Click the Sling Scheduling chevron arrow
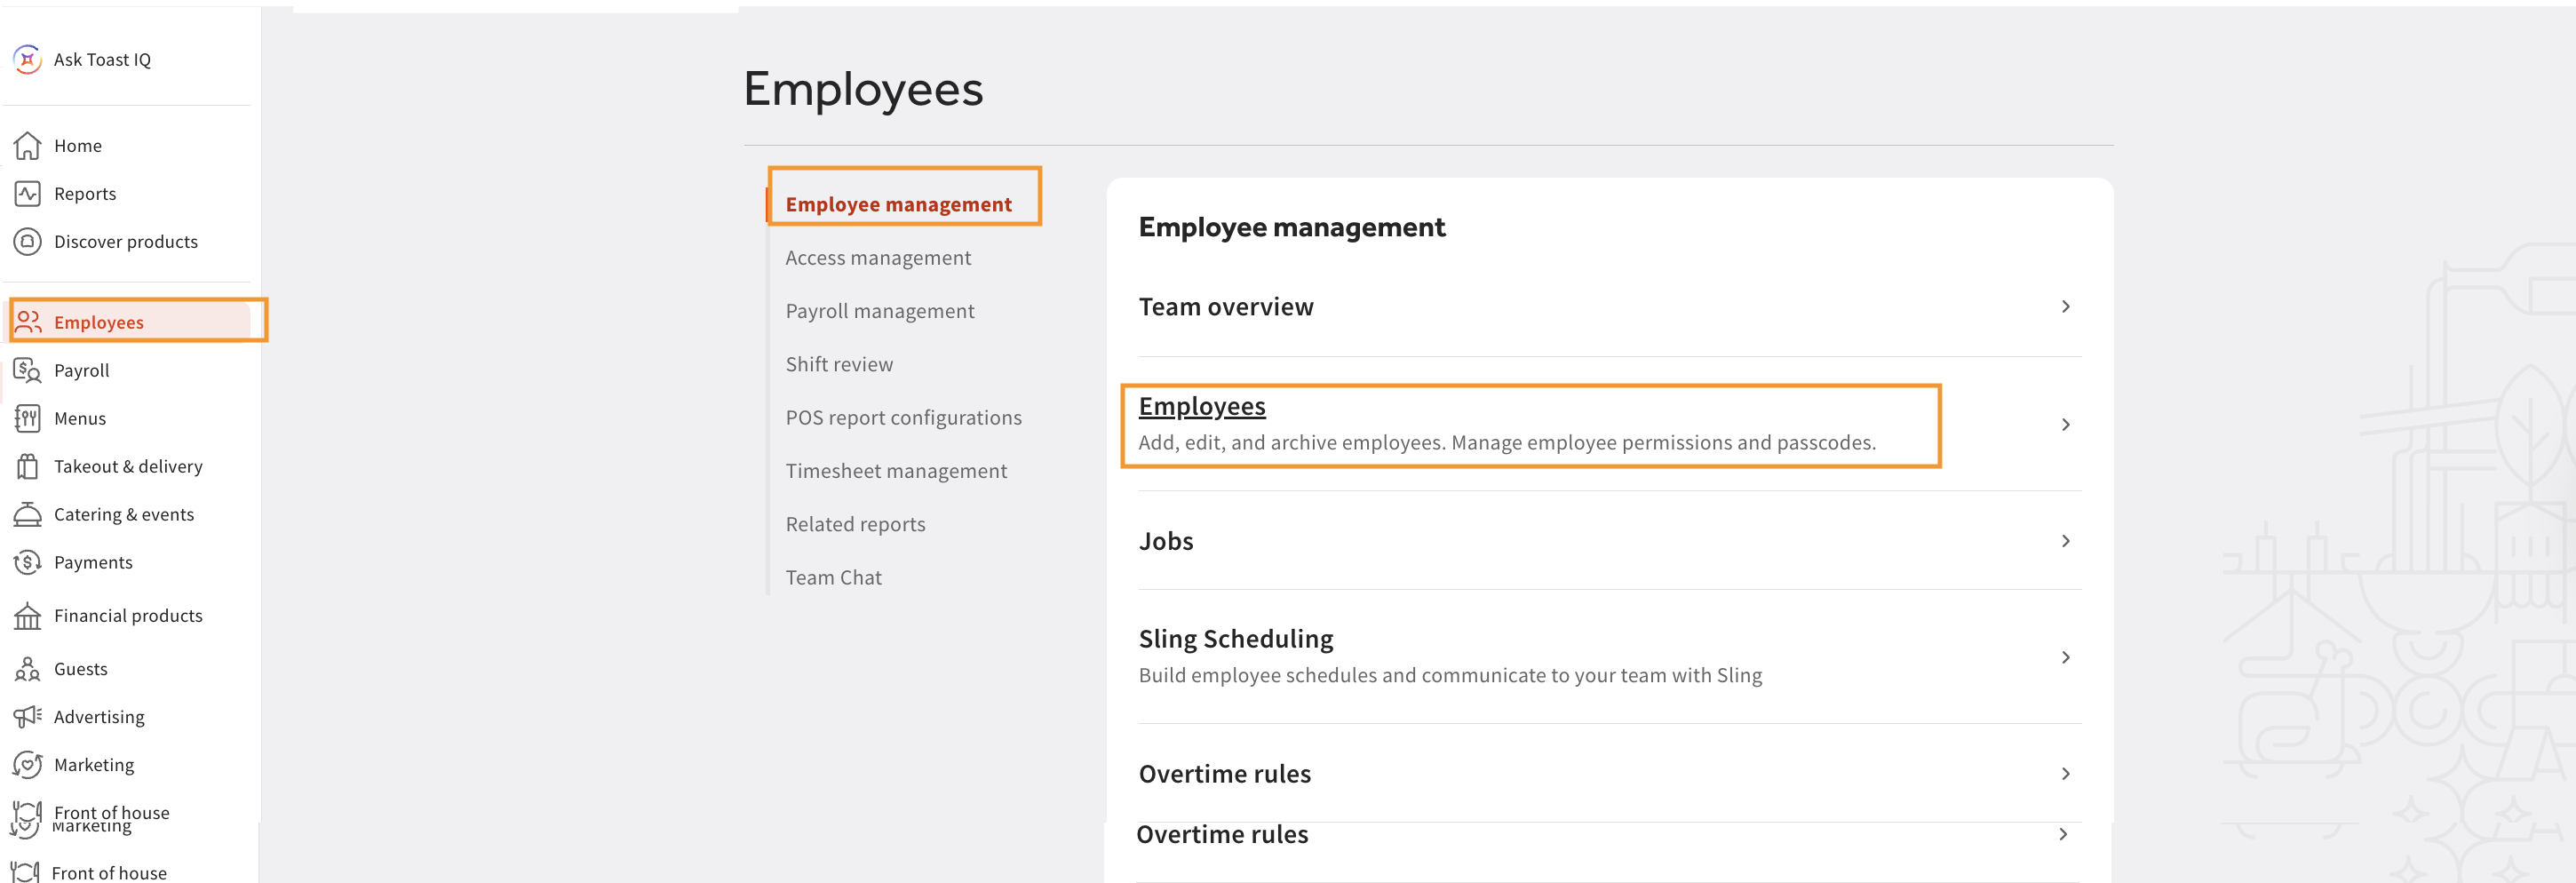 2065,658
